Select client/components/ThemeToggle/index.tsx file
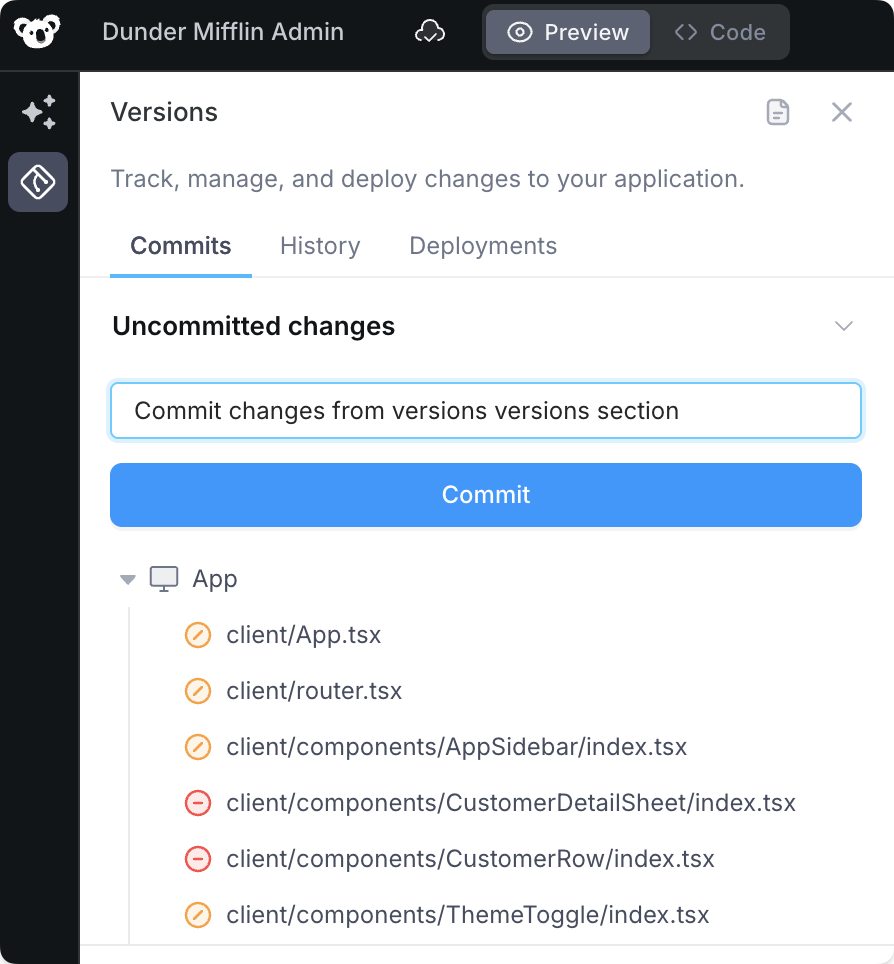Image resolution: width=894 pixels, height=964 pixels. [467, 915]
